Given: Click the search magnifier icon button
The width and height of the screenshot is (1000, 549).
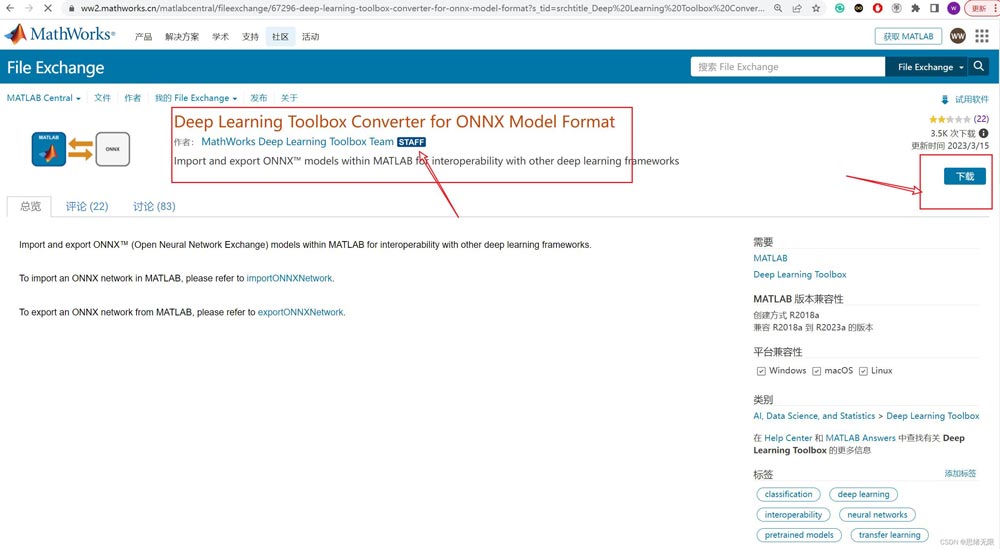Looking at the screenshot, I should click(980, 67).
